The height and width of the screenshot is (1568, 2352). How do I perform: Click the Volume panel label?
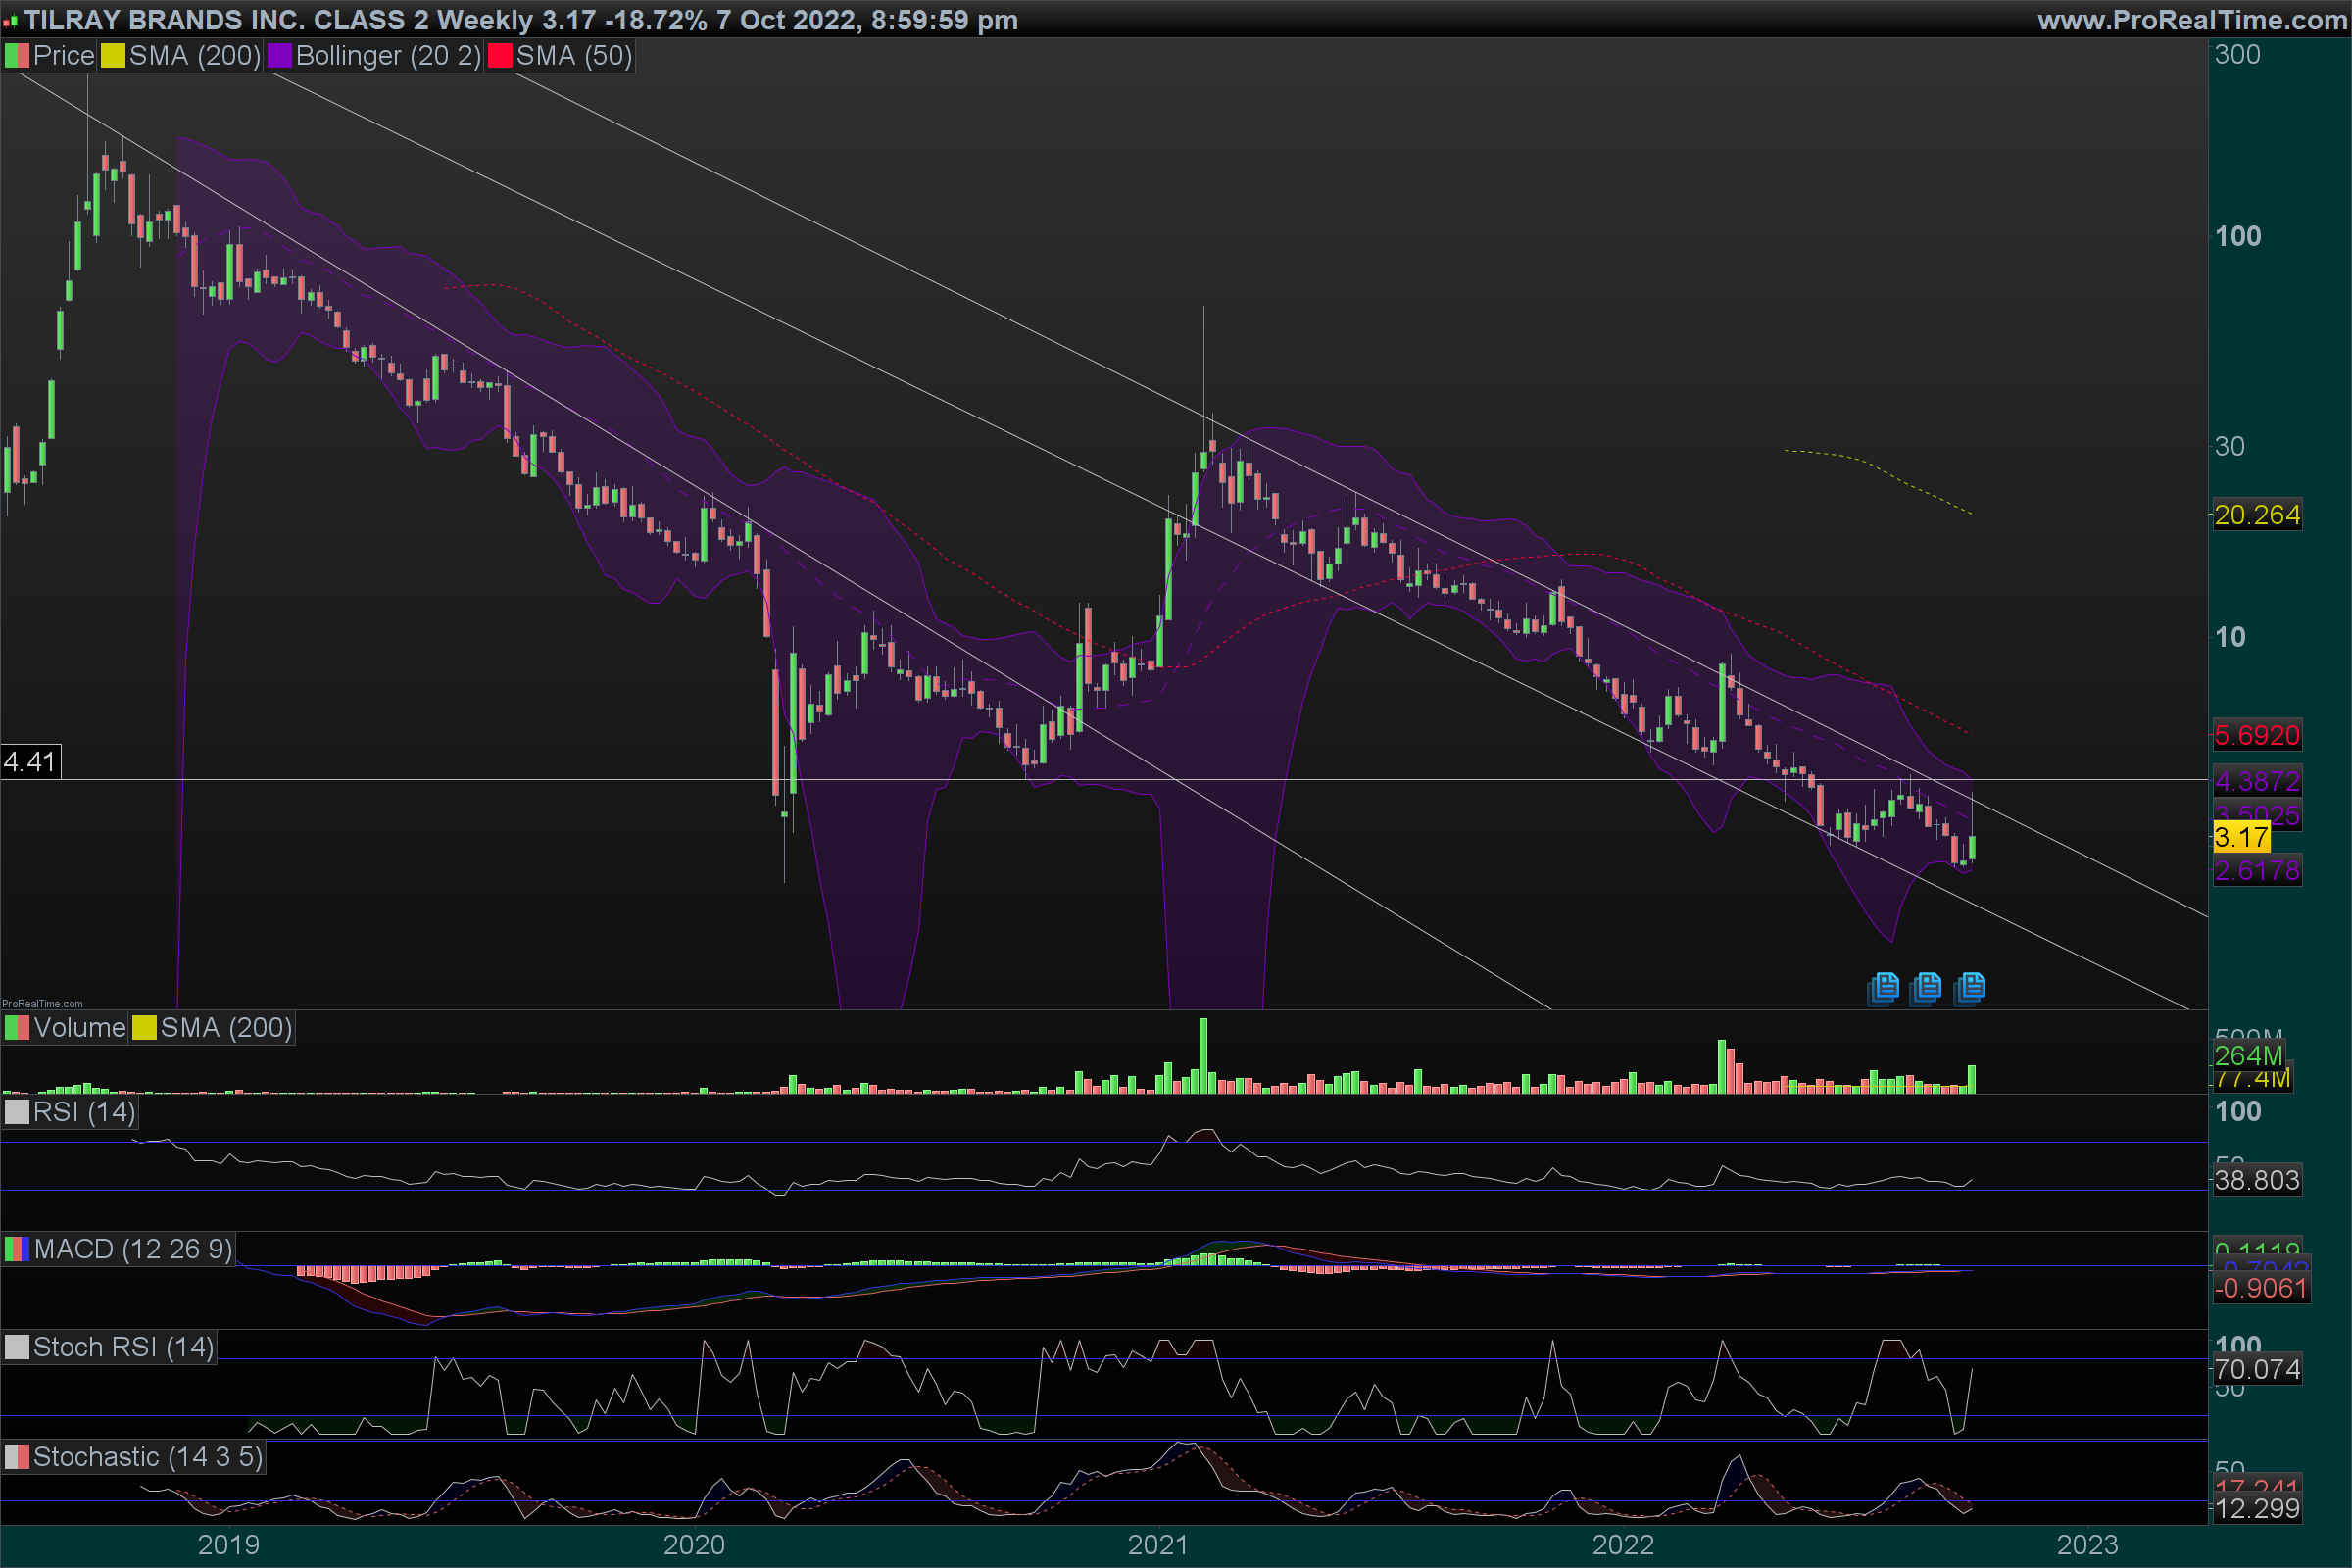[79, 1028]
